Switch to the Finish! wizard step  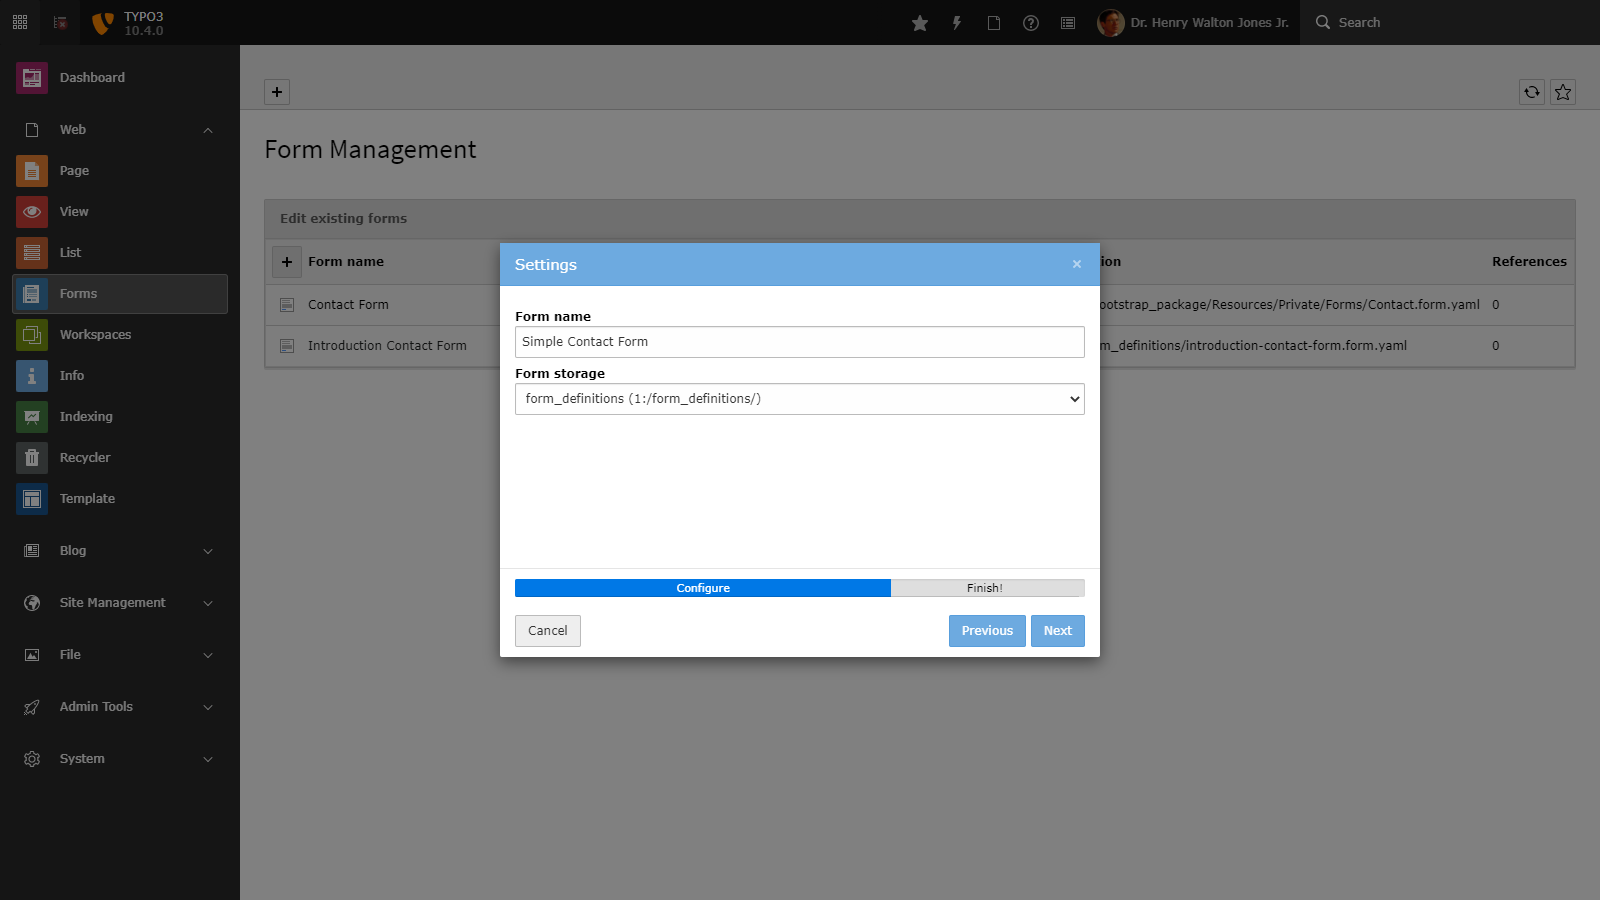(987, 588)
